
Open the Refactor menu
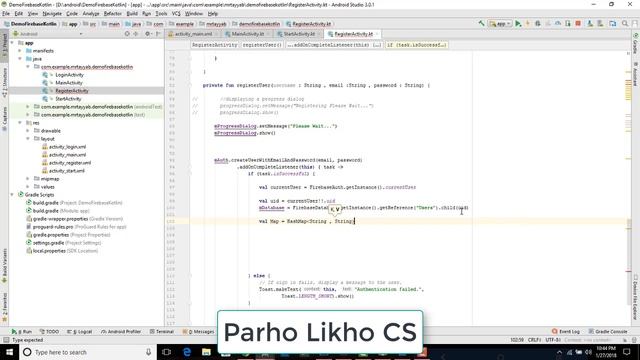point(113,13)
